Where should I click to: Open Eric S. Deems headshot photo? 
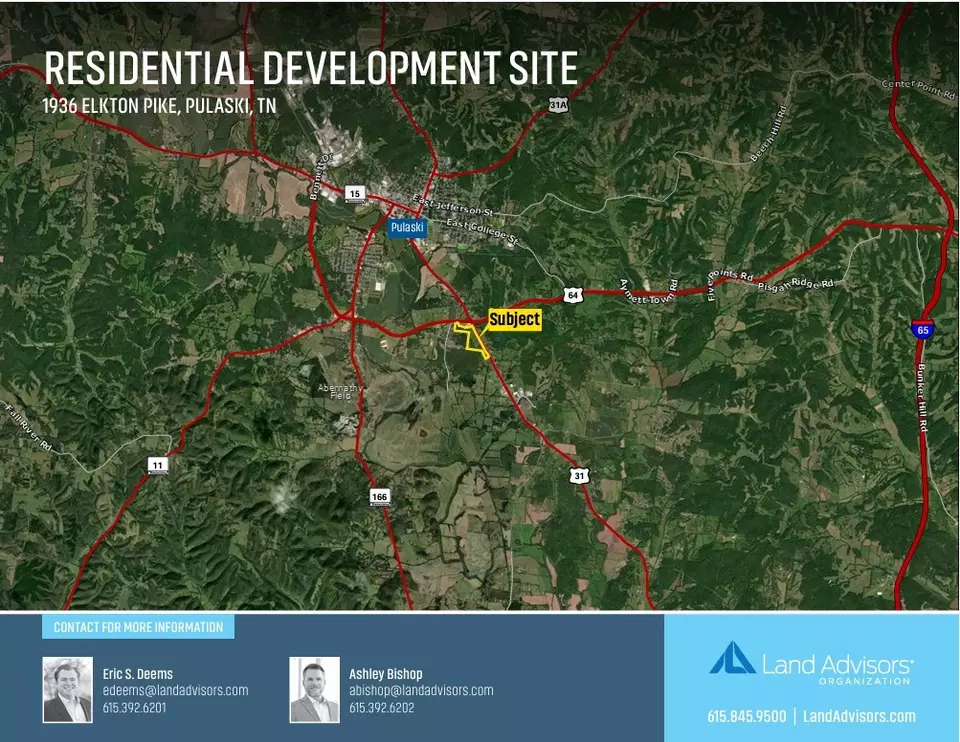pyautogui.click(x=67, y=689)
